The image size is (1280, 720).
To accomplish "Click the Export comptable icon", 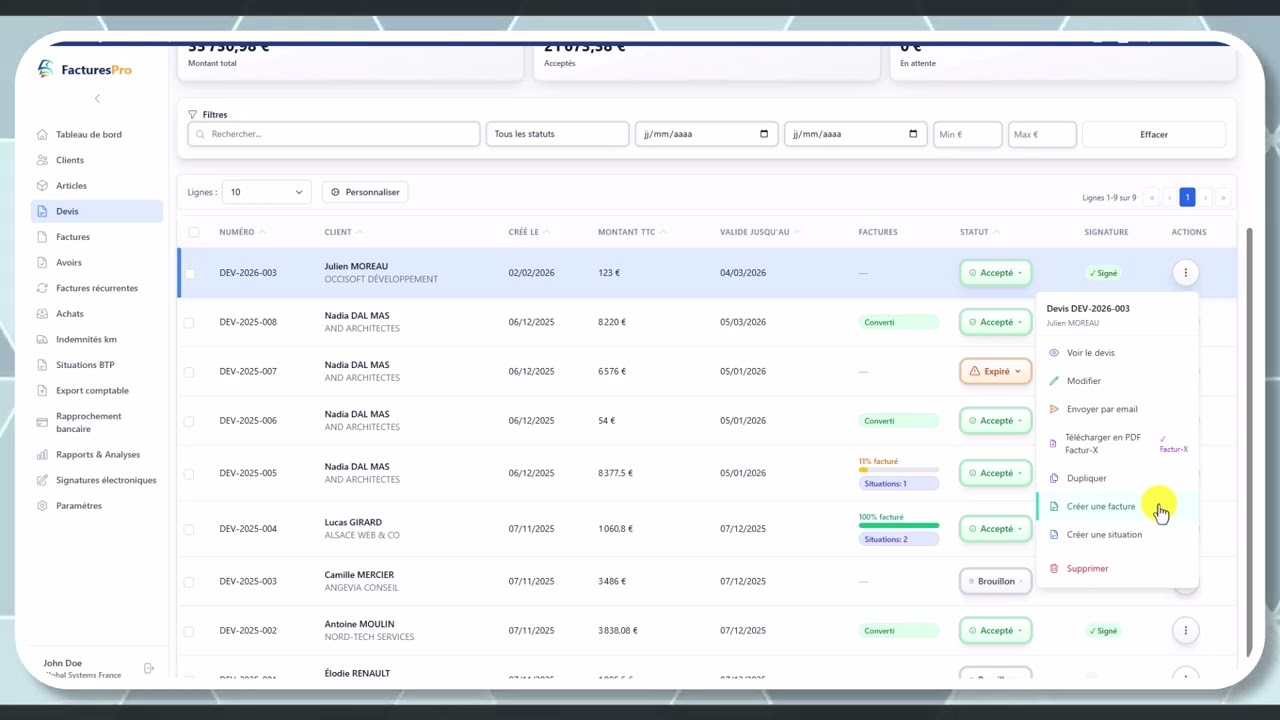I will pyautogui.click(x=42, y=391).
